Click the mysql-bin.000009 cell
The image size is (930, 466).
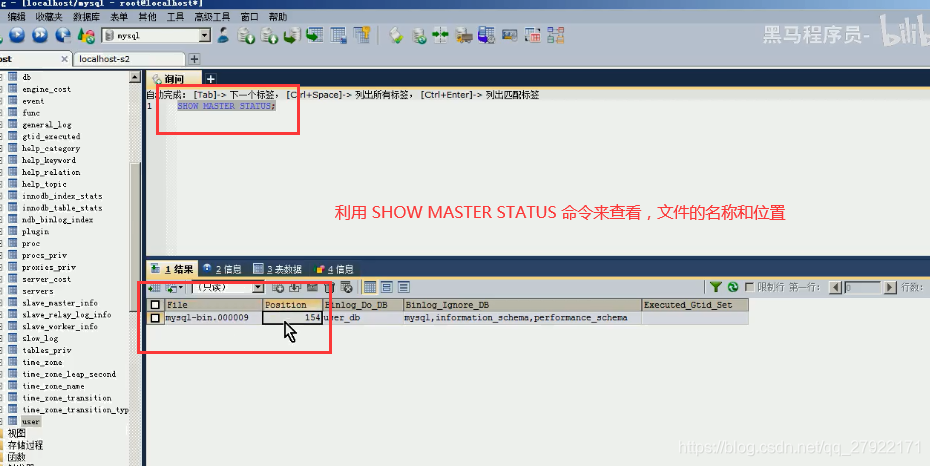tap(214, 318)
